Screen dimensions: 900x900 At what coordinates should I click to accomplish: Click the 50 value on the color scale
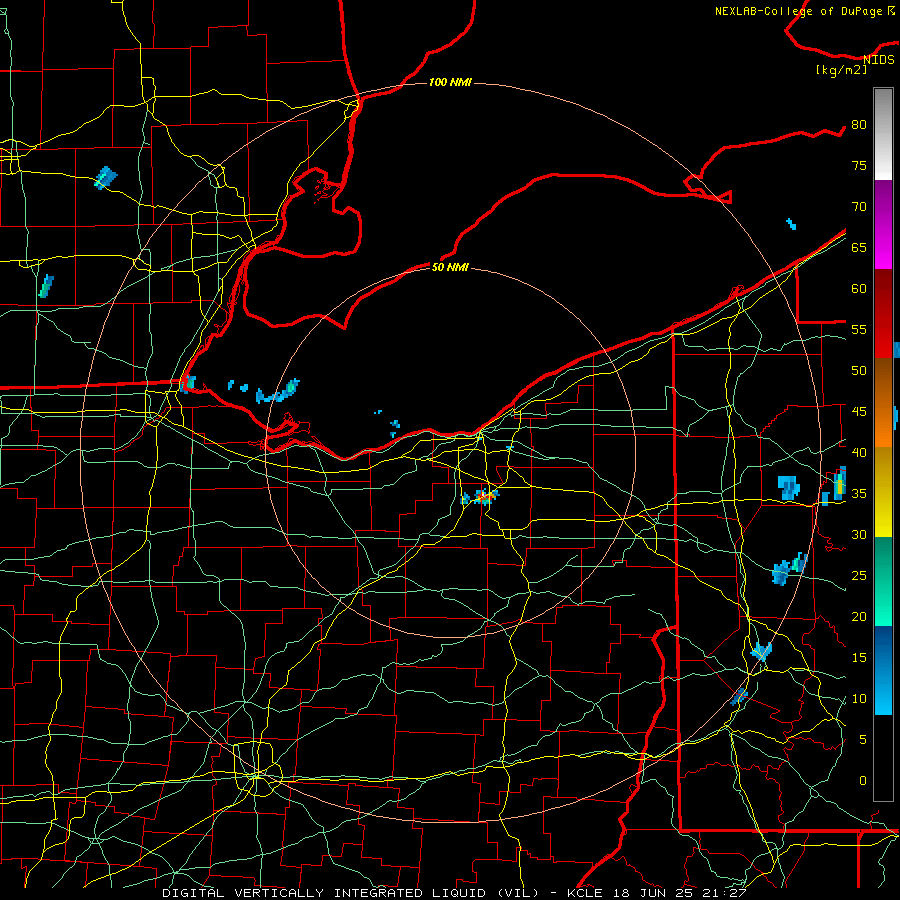point(859,370)
